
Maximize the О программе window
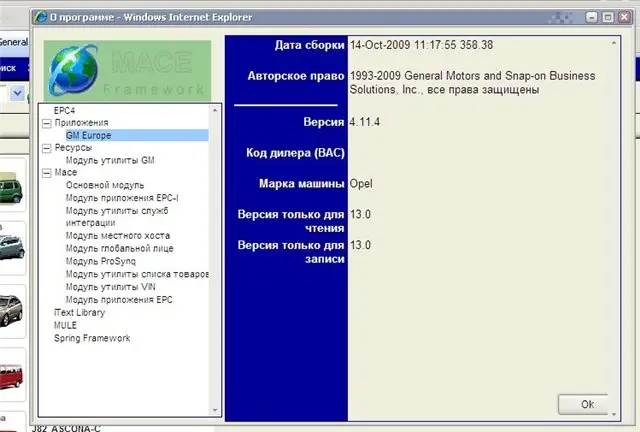pyautogui.click(x=608, y=17)
